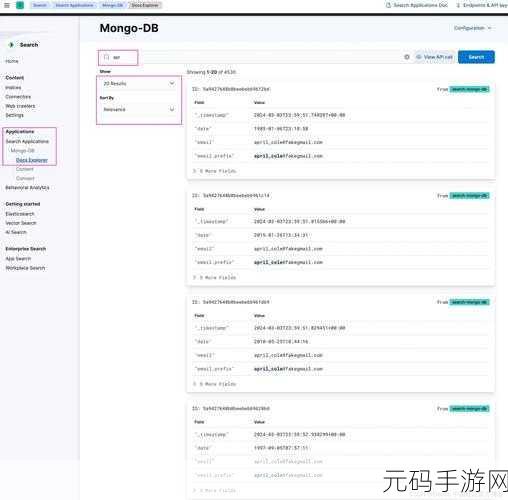Click the Mongo-DB breadcrumb

(112, 5)
